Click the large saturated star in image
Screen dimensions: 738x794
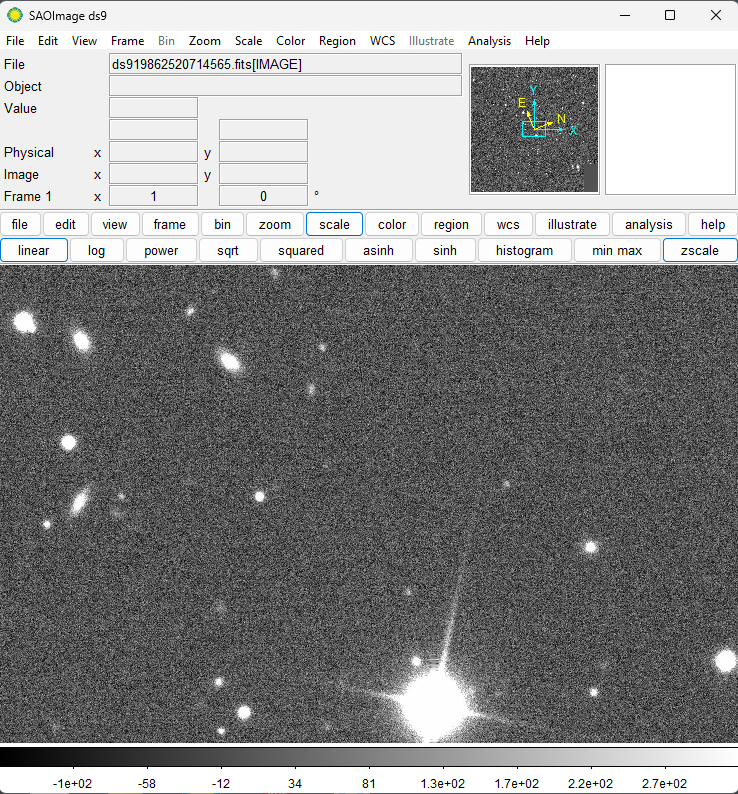pyautogui.click(x=435, y=705)
